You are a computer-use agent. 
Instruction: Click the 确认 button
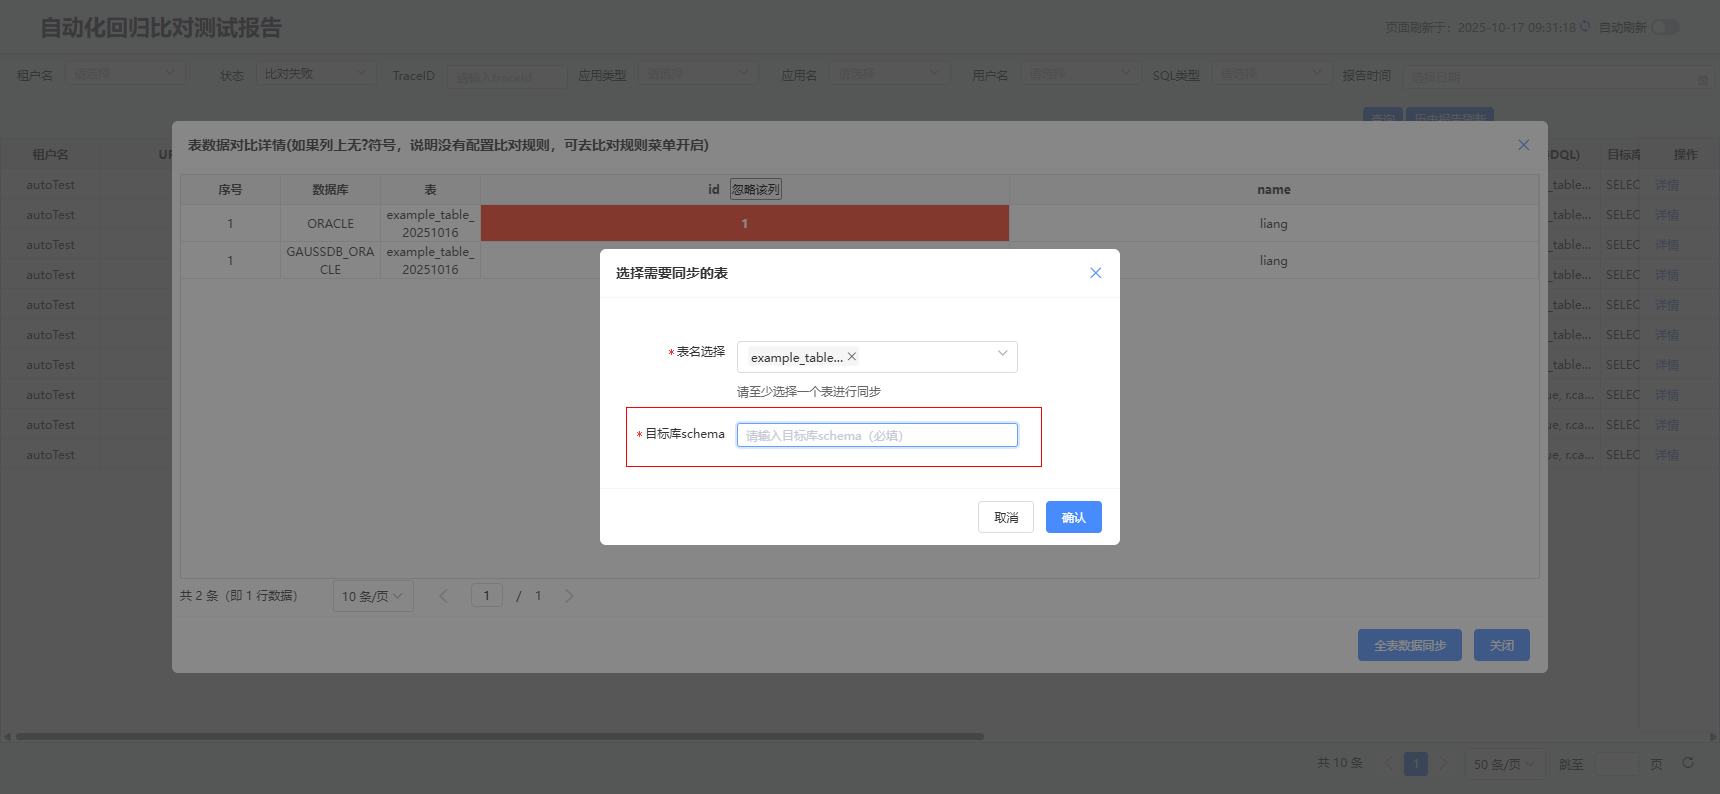pyautogui.click(x=1073, y=517)
